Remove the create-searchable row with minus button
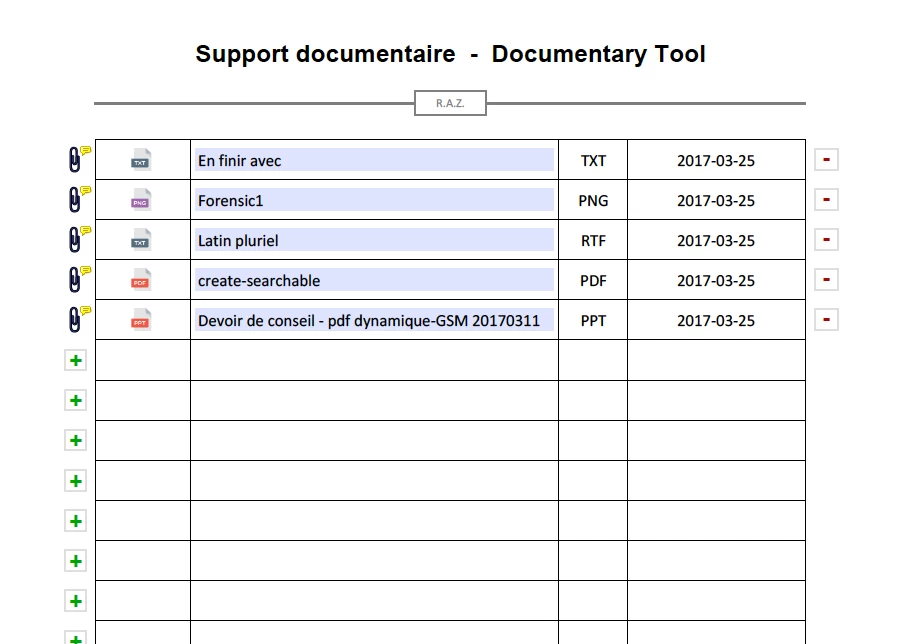The image size is (904, 644). 826,280
